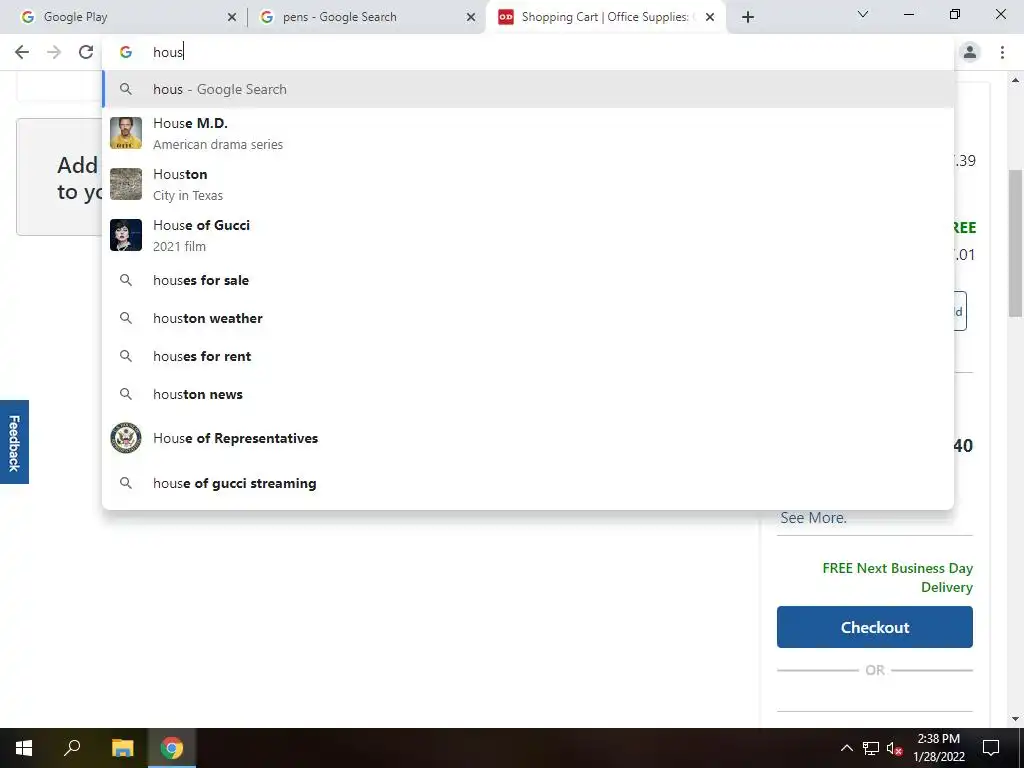Click 'FREE Next Business Day Delivery' text
Viewport: 1024px width, 768px height.
point(897,577)
